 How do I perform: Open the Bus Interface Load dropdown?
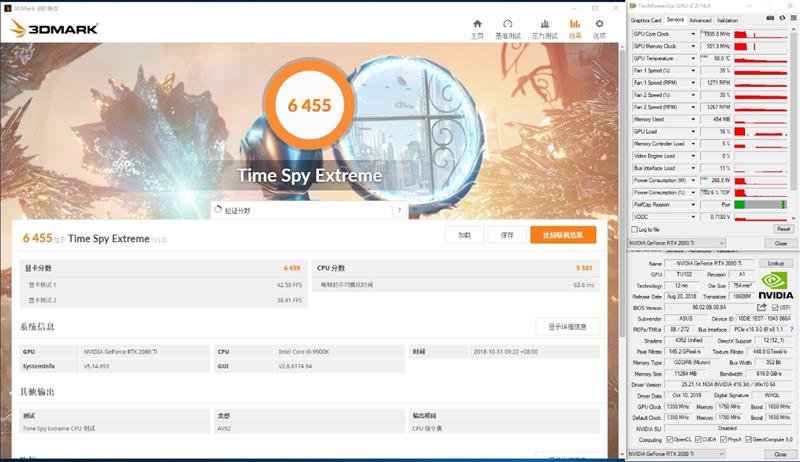[693, 168]
